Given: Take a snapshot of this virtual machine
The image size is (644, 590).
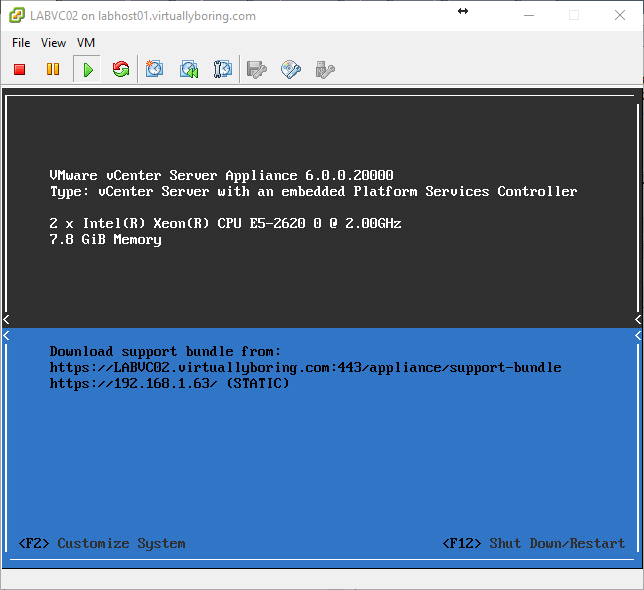Looking at the screenshot, I should (154, 69).
